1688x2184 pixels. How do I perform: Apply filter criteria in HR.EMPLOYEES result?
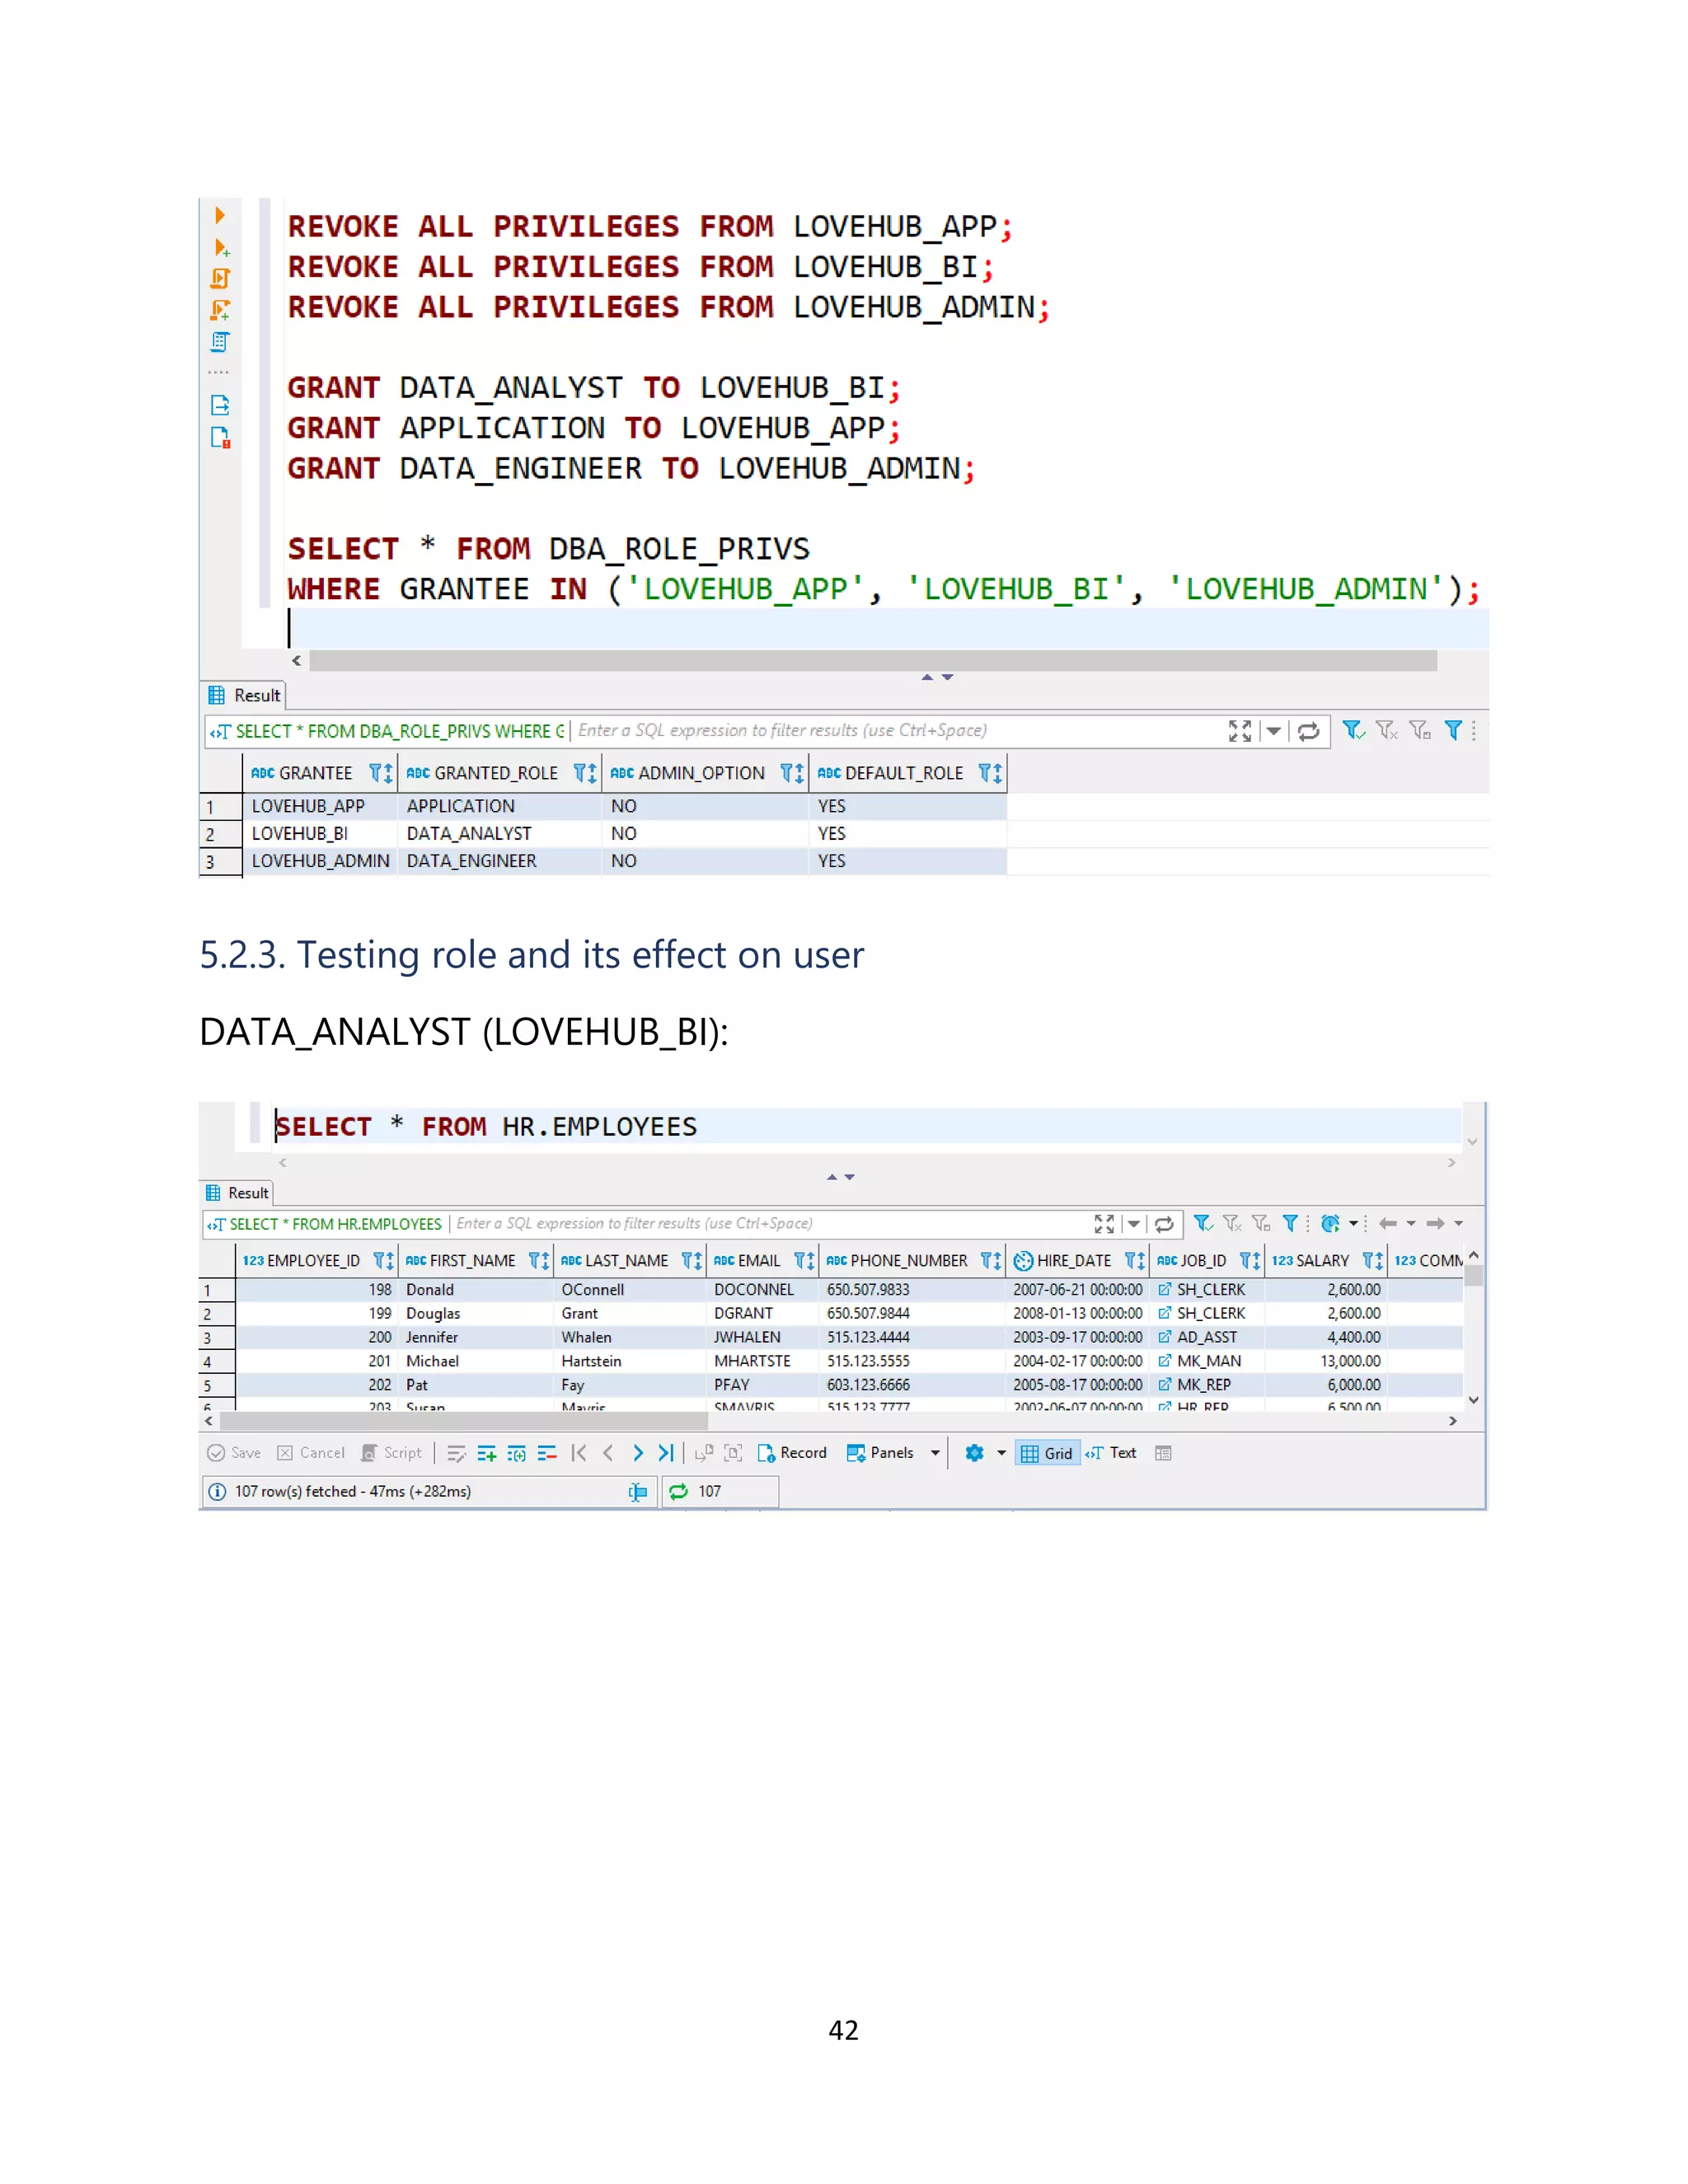(1203, 1223)
